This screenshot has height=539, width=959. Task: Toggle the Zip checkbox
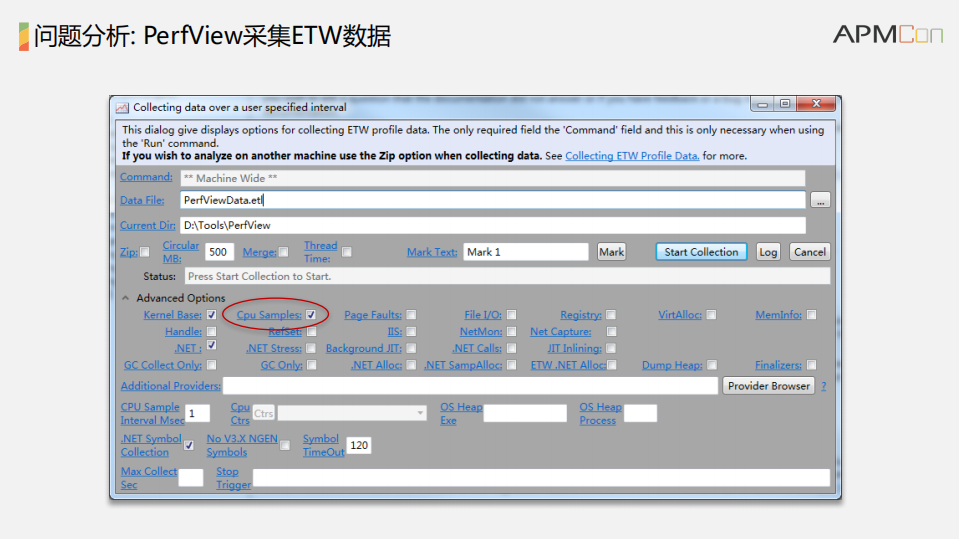[x=145, y=252]
